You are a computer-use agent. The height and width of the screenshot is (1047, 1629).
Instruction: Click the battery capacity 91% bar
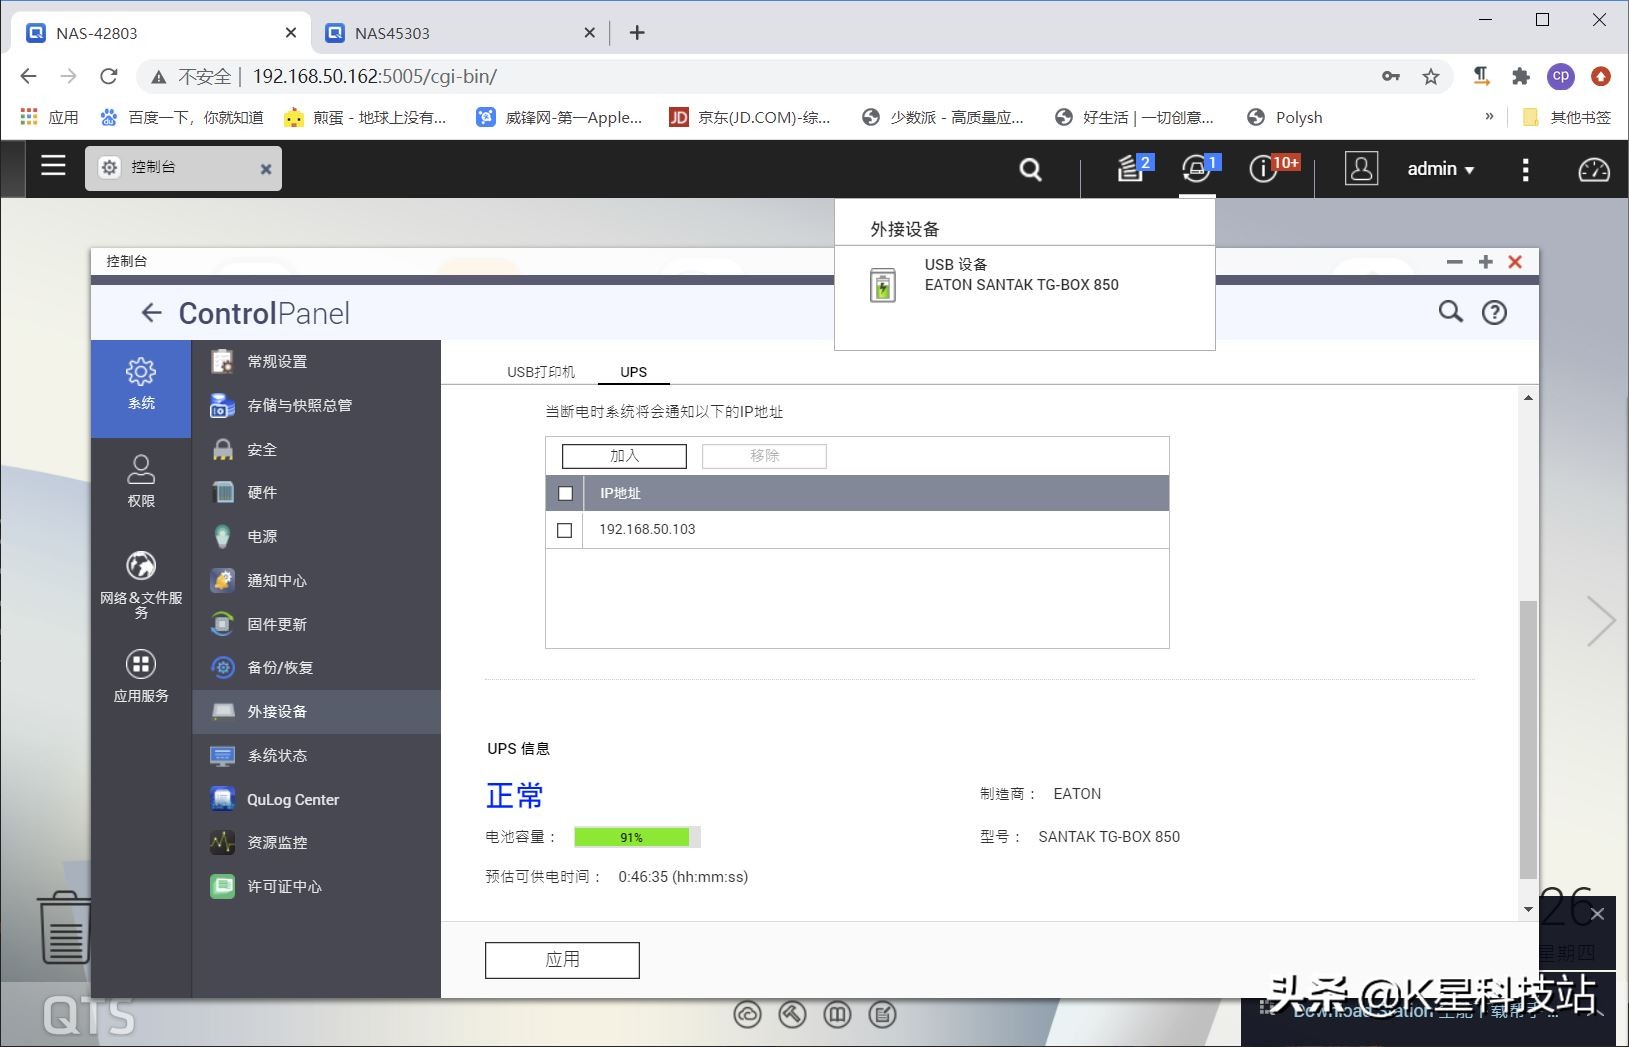click(637, 837)
